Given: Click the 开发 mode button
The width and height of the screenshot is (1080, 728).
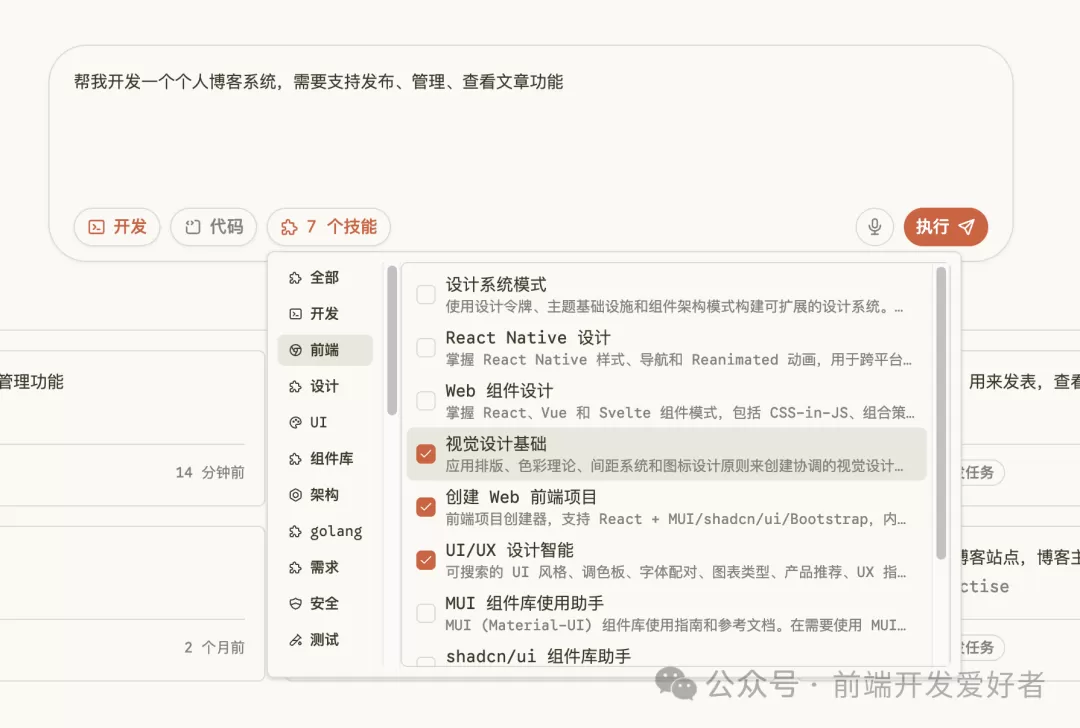Looking at the screenshot, I should coord(117,227).
